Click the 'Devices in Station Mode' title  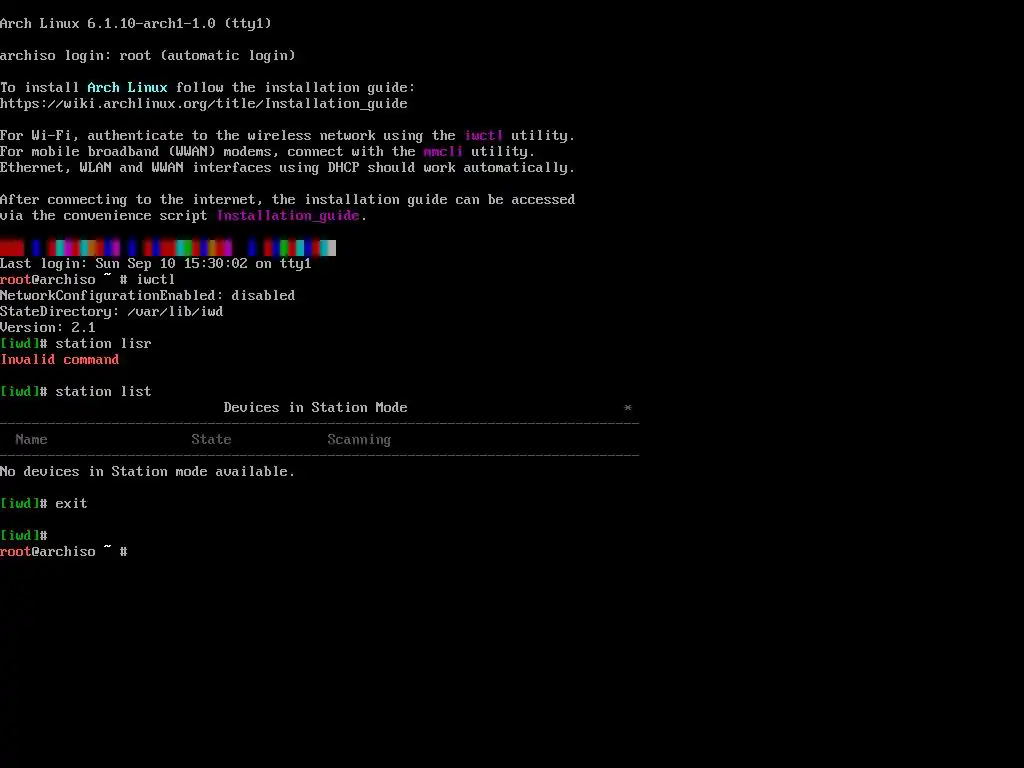tap(315, 408)
